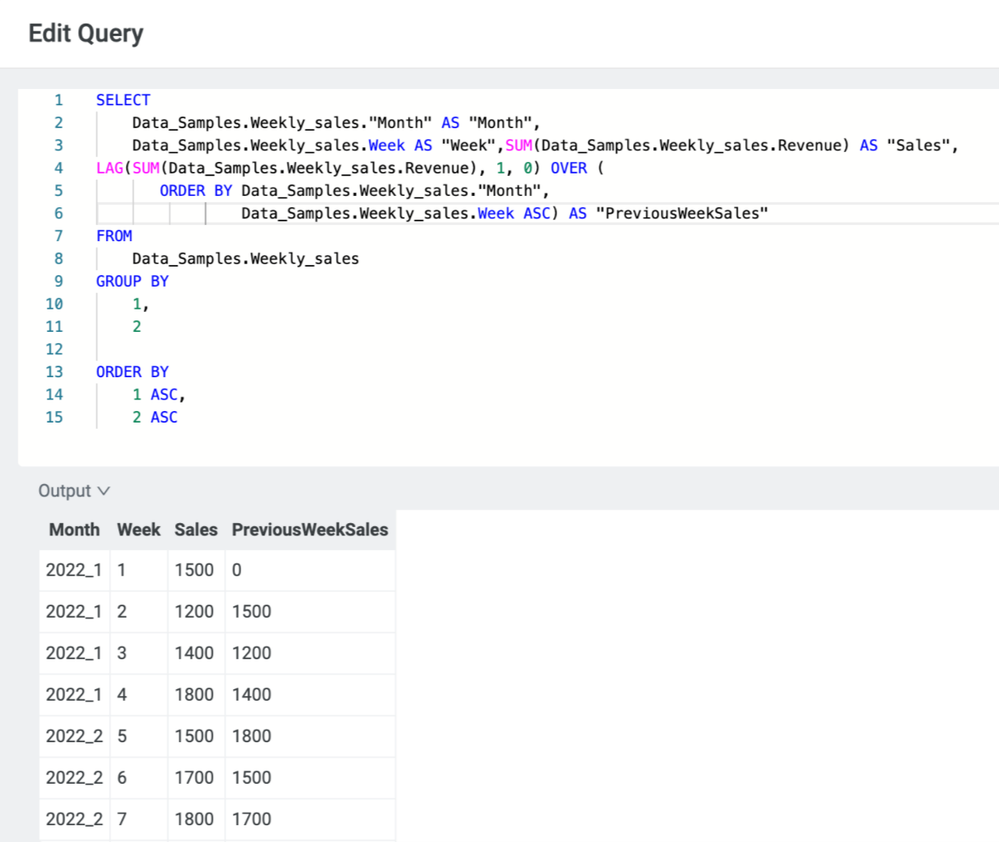Click the Sales column header
Image resolution: width=999 pixels, height=842 pixels.
pyautogui.click(x=195, y=530)
